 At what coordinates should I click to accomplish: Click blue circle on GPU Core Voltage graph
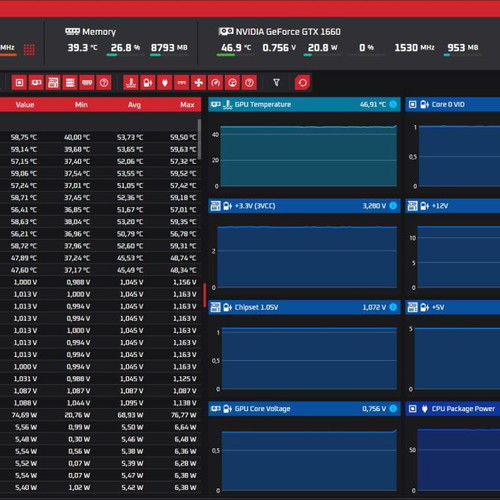[x=393, y=408]
